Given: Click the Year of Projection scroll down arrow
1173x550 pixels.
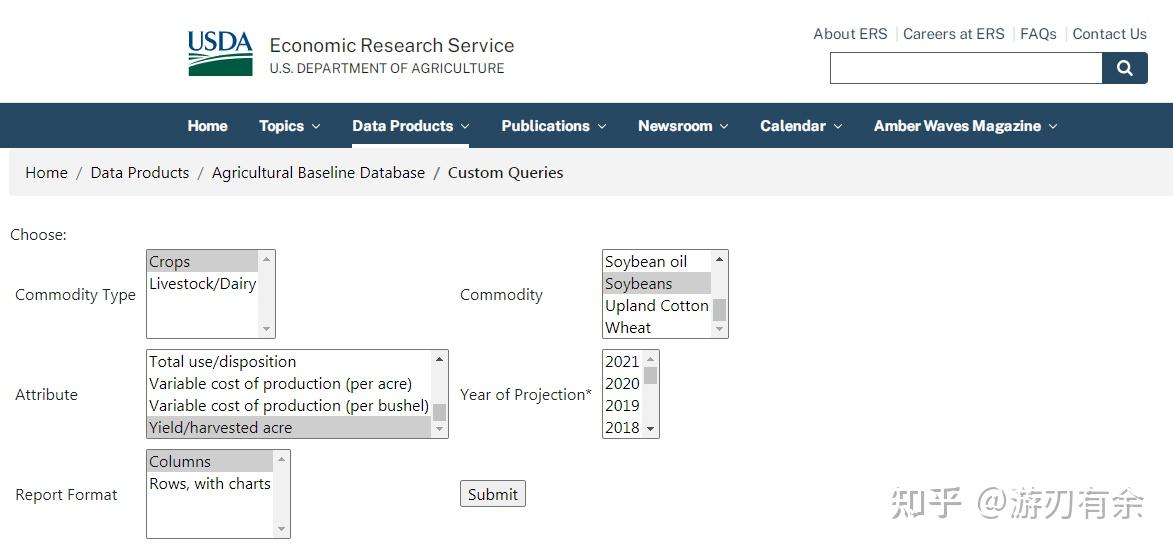Looking at the screenshot, I should point(651,429).
